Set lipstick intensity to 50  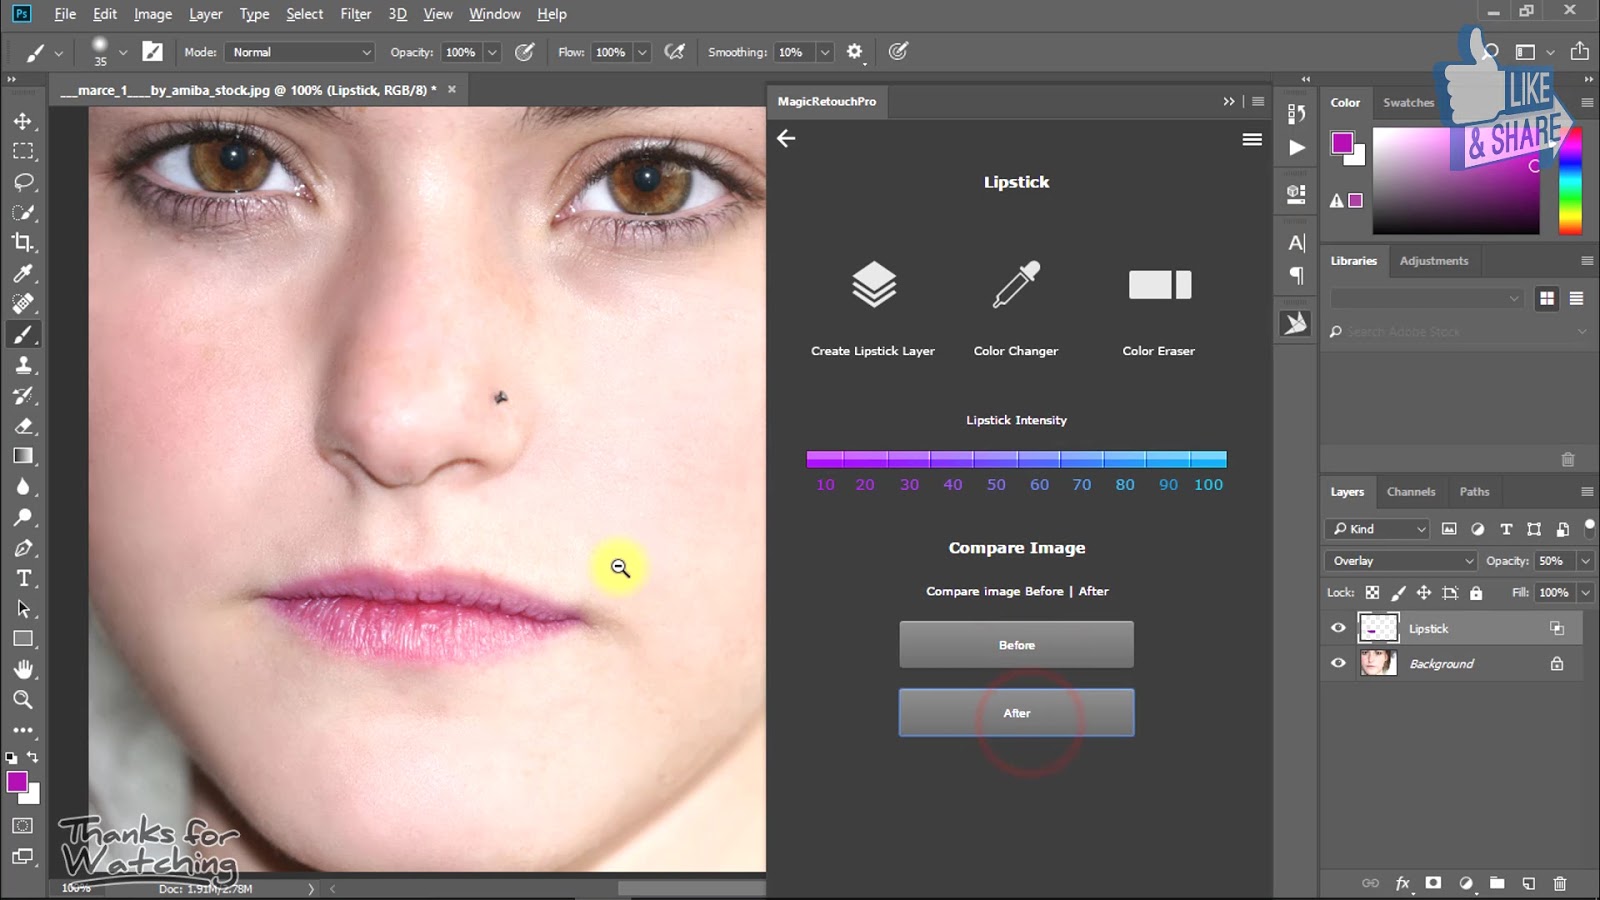996,460
